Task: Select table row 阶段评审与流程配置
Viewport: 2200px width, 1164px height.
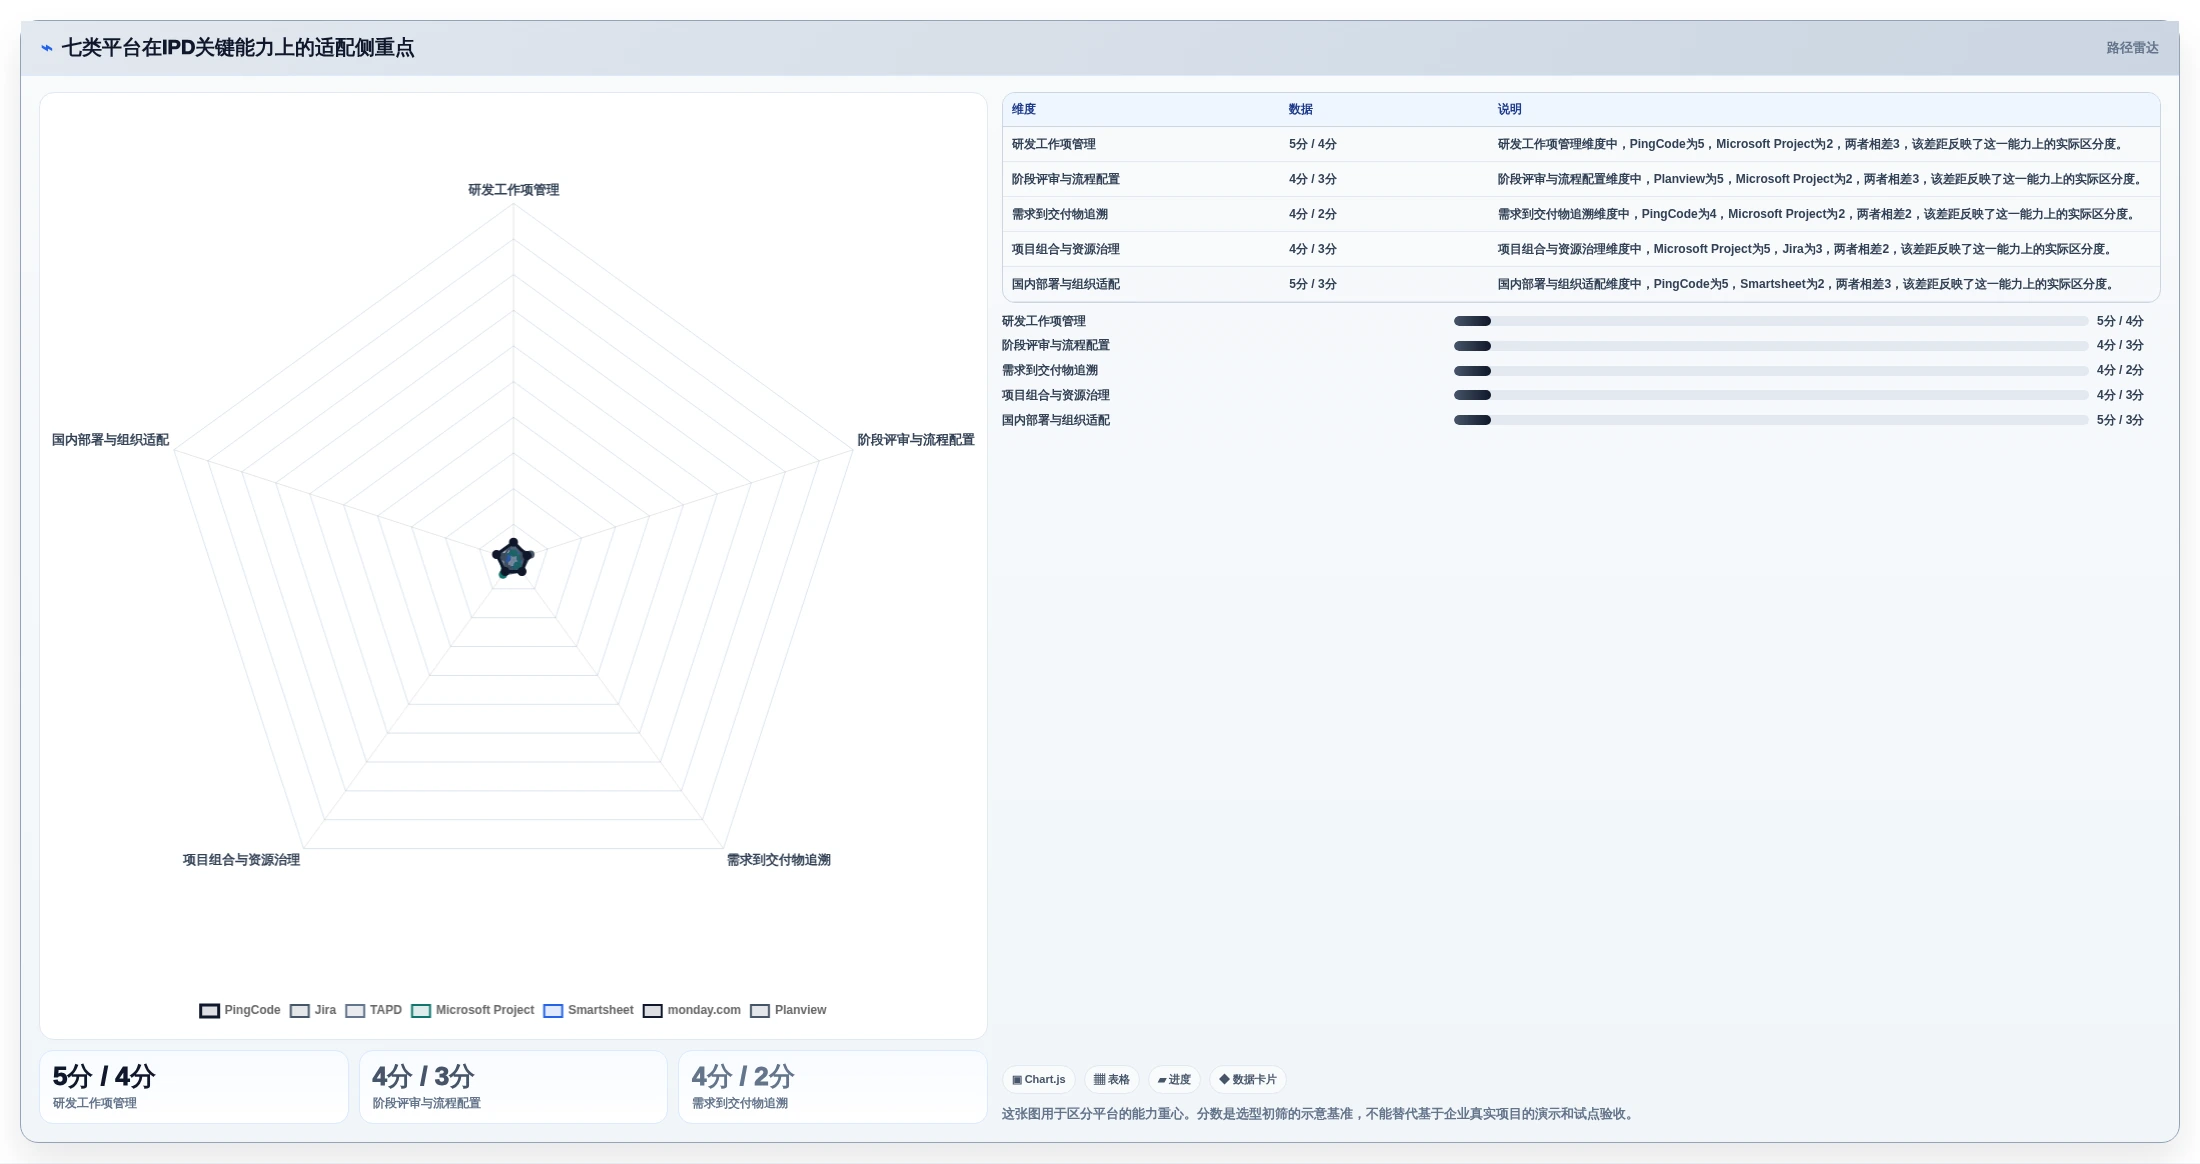Action: click(1581, 179)
